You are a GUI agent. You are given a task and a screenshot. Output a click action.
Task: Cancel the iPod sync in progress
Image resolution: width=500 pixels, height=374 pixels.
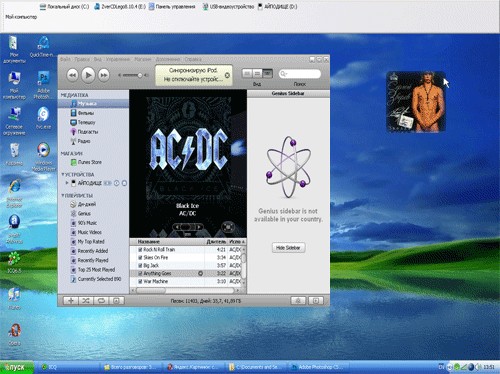227,75
